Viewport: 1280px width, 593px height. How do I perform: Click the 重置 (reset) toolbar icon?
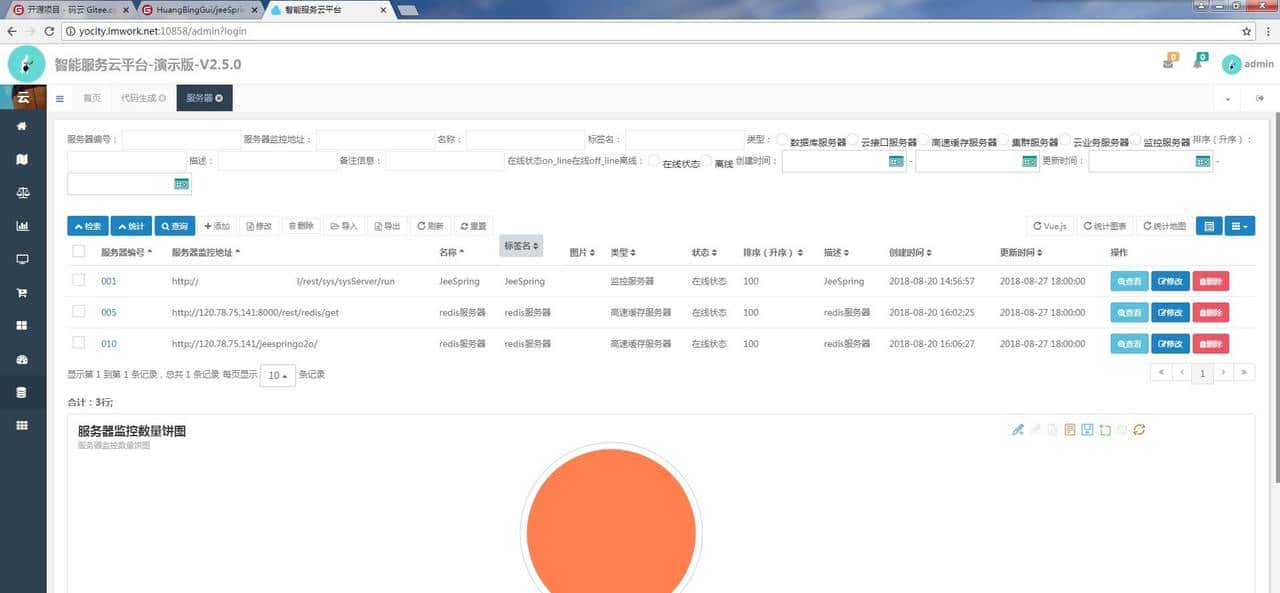pyautogui.click(x=472, y=226)
